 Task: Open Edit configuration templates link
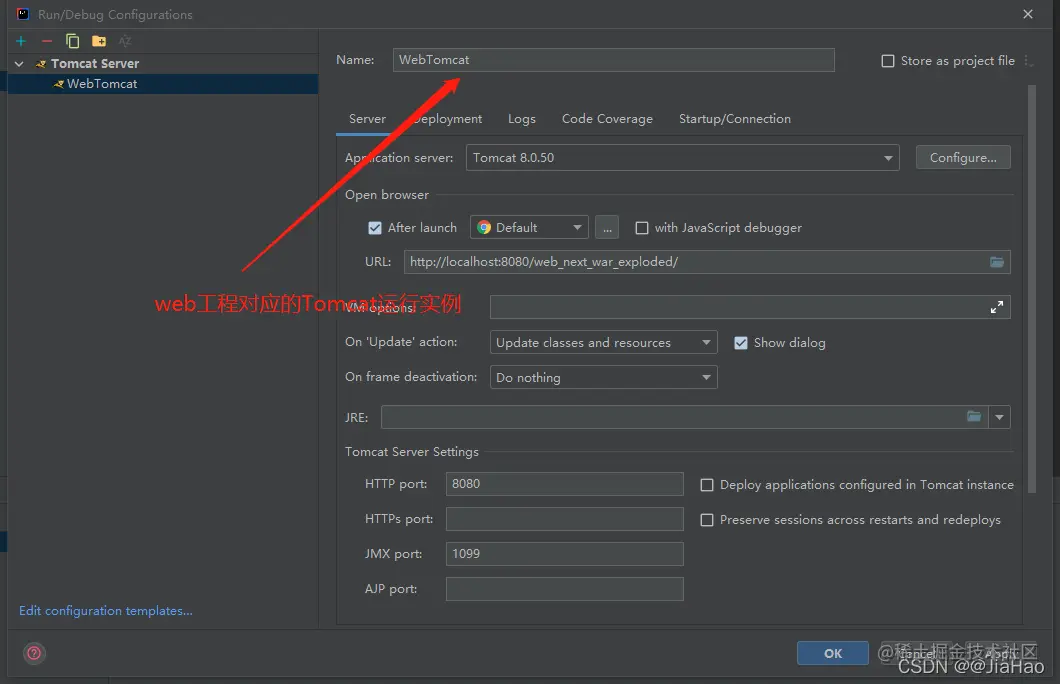(x=105, y=610)
